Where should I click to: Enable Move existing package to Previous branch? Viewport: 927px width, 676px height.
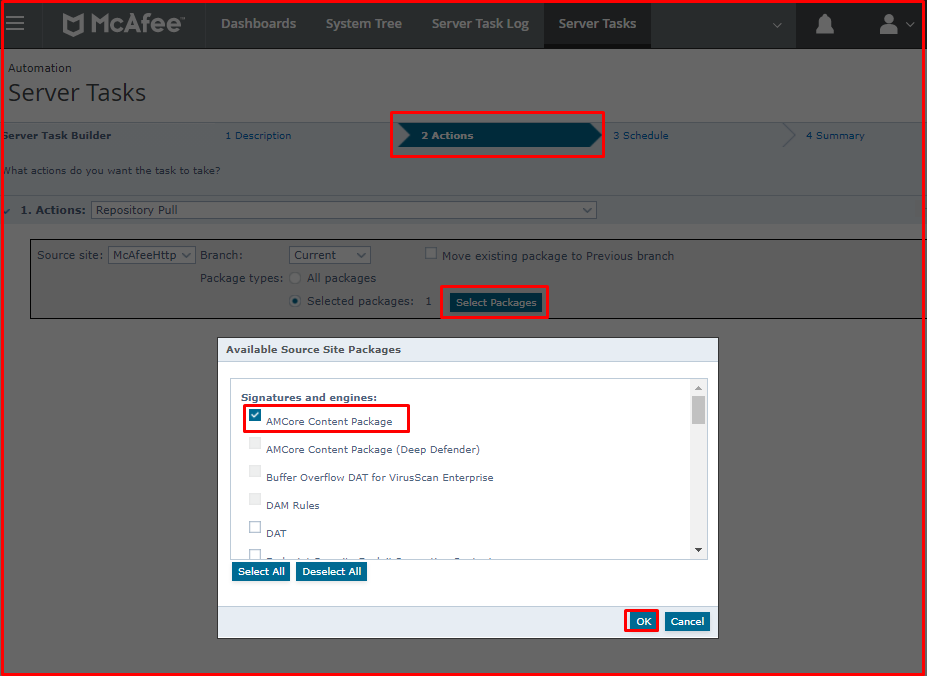tap(431, 254)
